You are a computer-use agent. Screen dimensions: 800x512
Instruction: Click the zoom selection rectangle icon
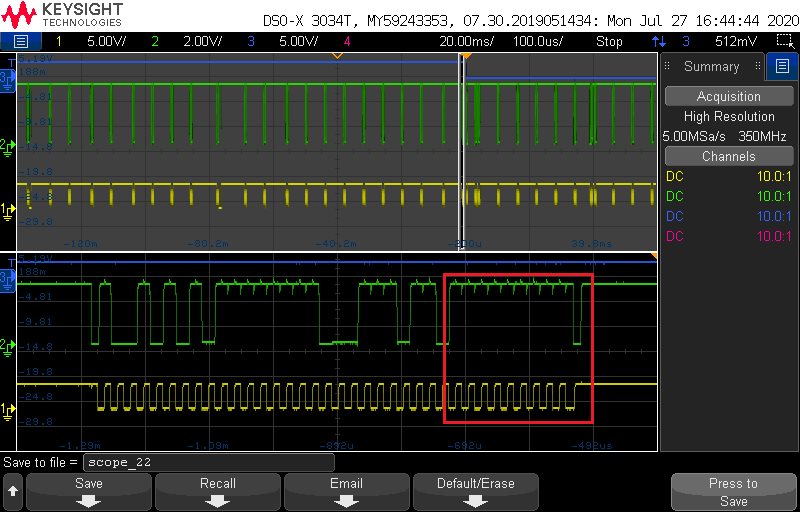coord(783,41)
